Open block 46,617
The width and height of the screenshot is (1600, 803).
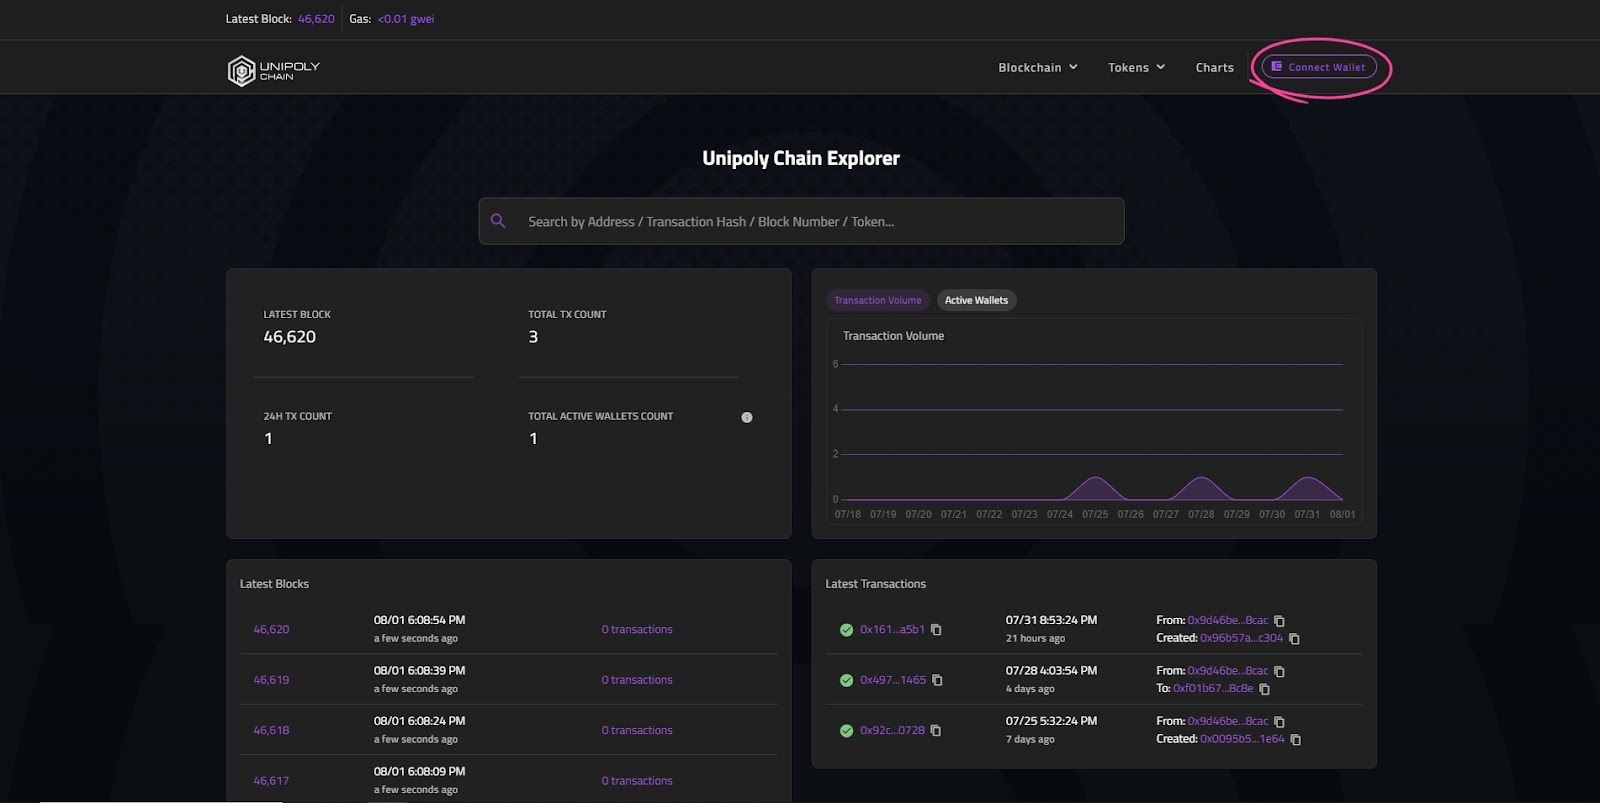[271, 781]
